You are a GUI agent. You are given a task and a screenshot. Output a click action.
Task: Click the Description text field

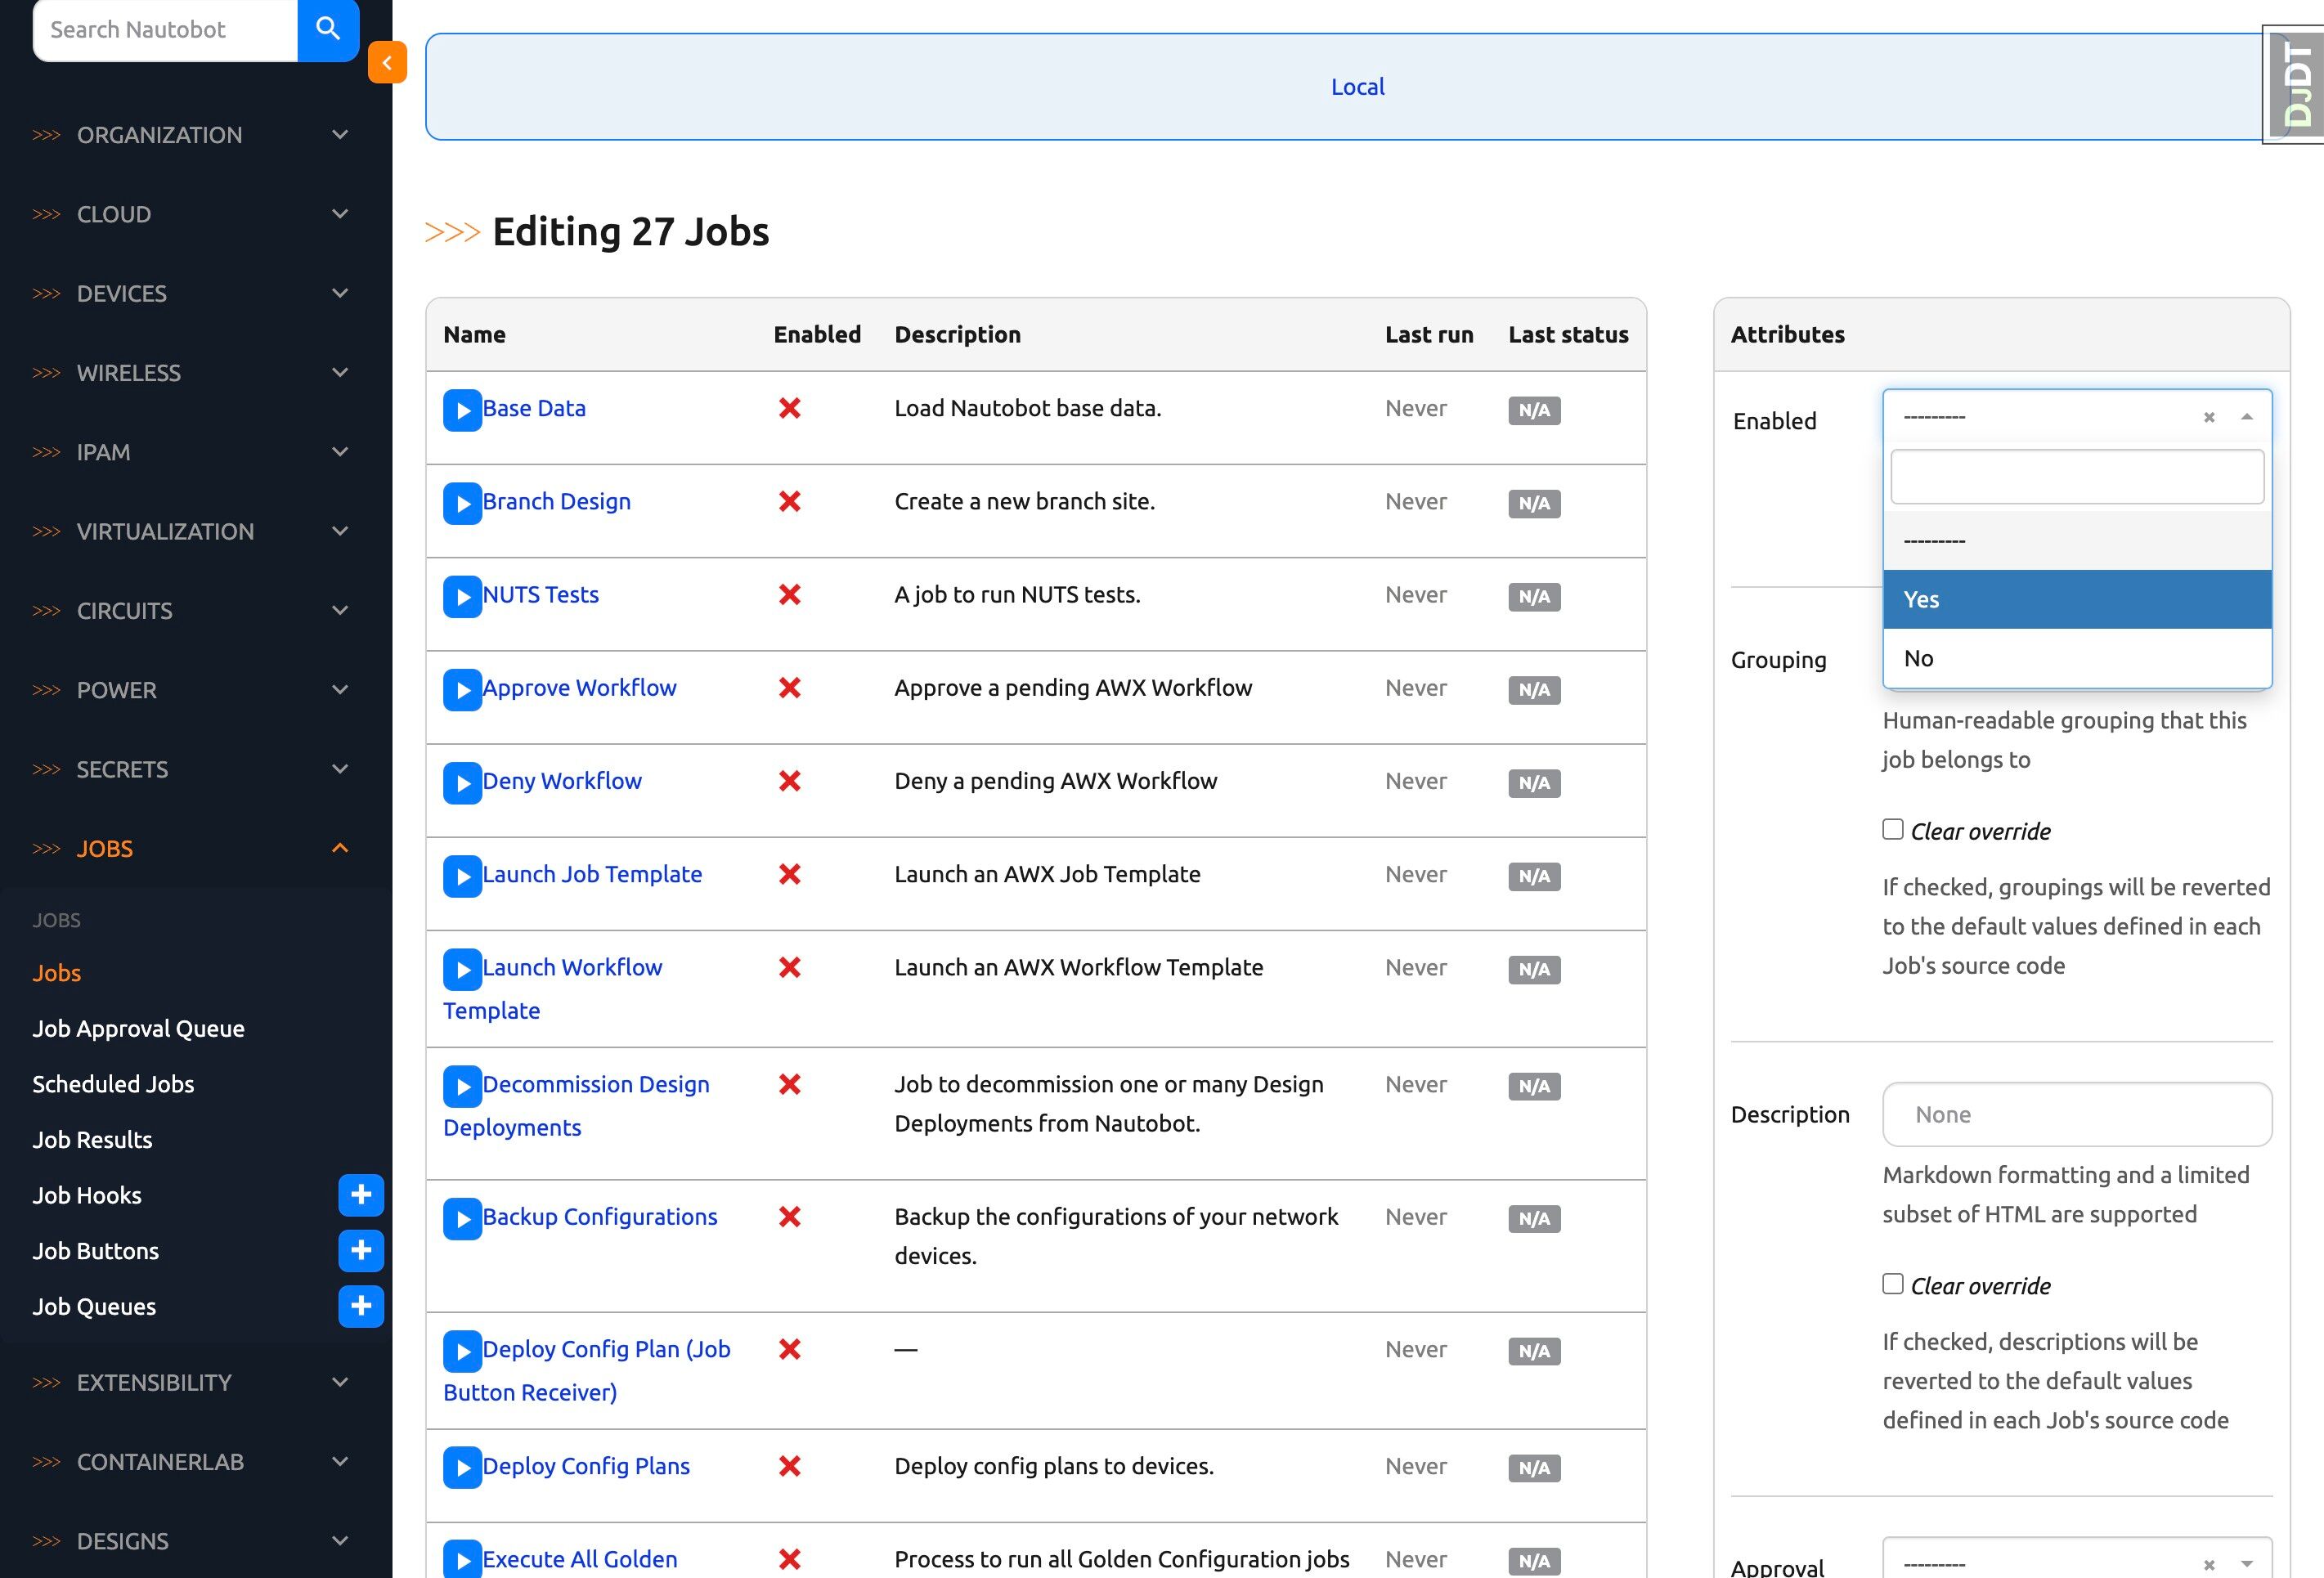point(2076,1114)
